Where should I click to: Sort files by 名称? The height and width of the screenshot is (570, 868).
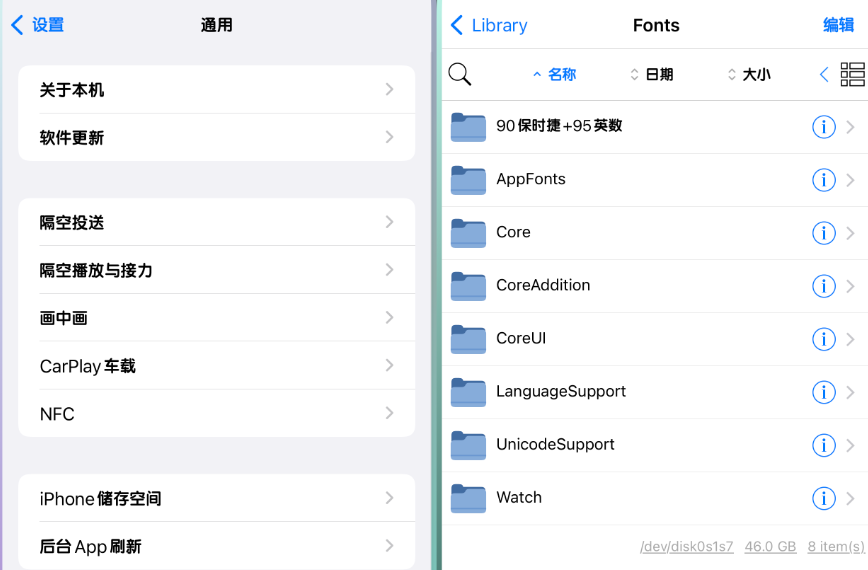pyautogui.click(x=555, y=74)
